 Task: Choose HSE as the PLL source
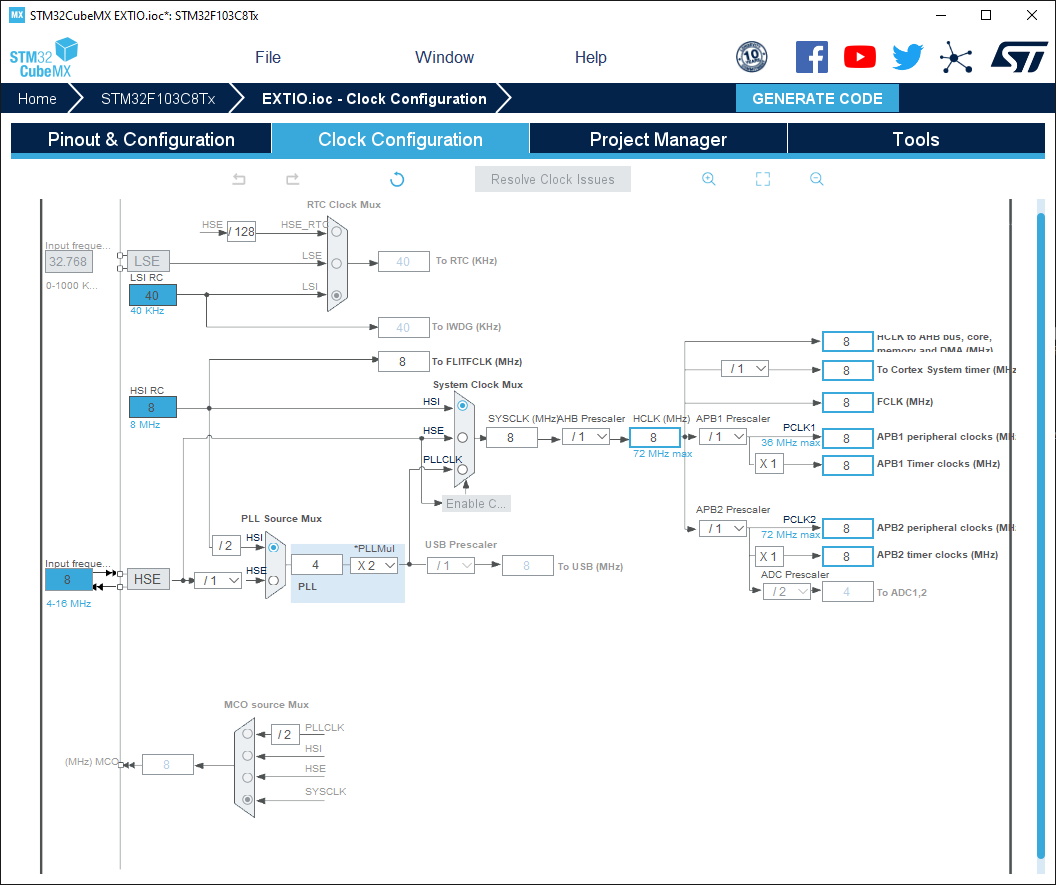coord(273,580)
